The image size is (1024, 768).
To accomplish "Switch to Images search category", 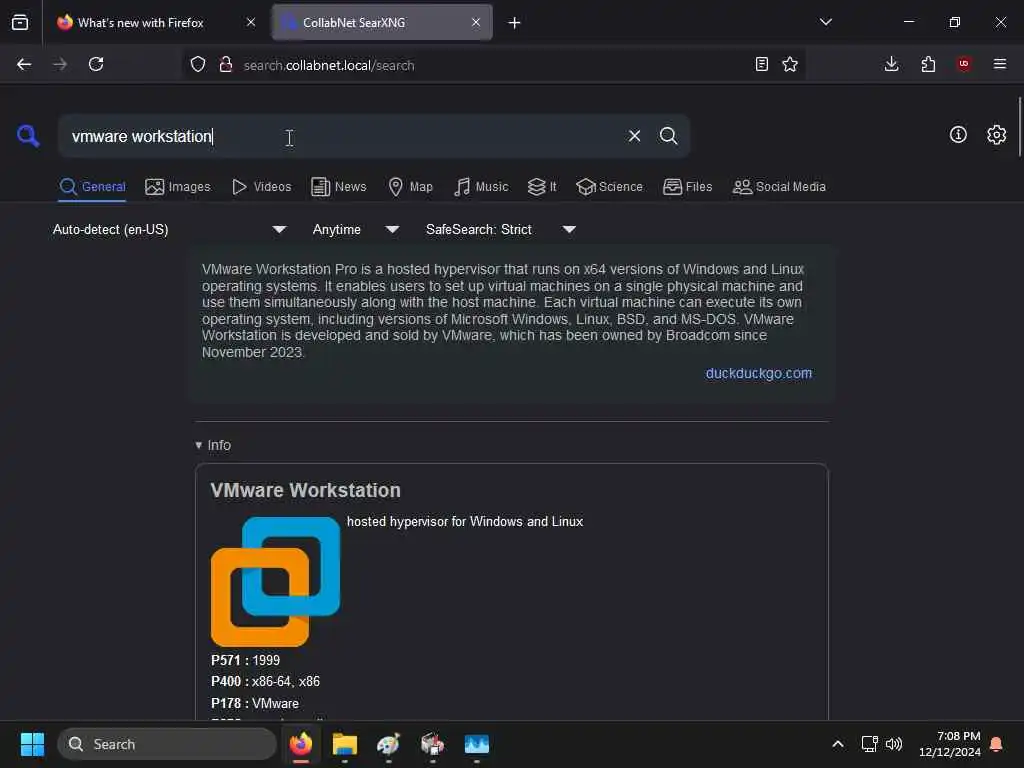I will pos(178,187).
